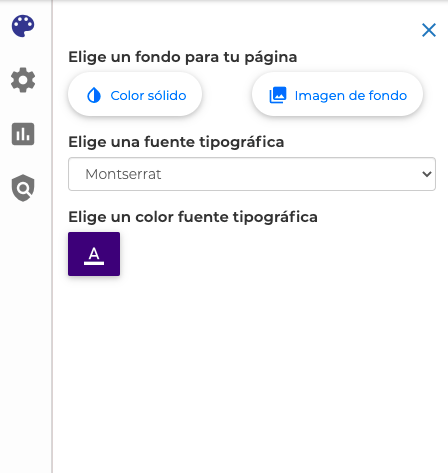Click the 'Elige un fondo para tu página' heading
Viewport: 448px width, 473px height.
click(183, 57)
